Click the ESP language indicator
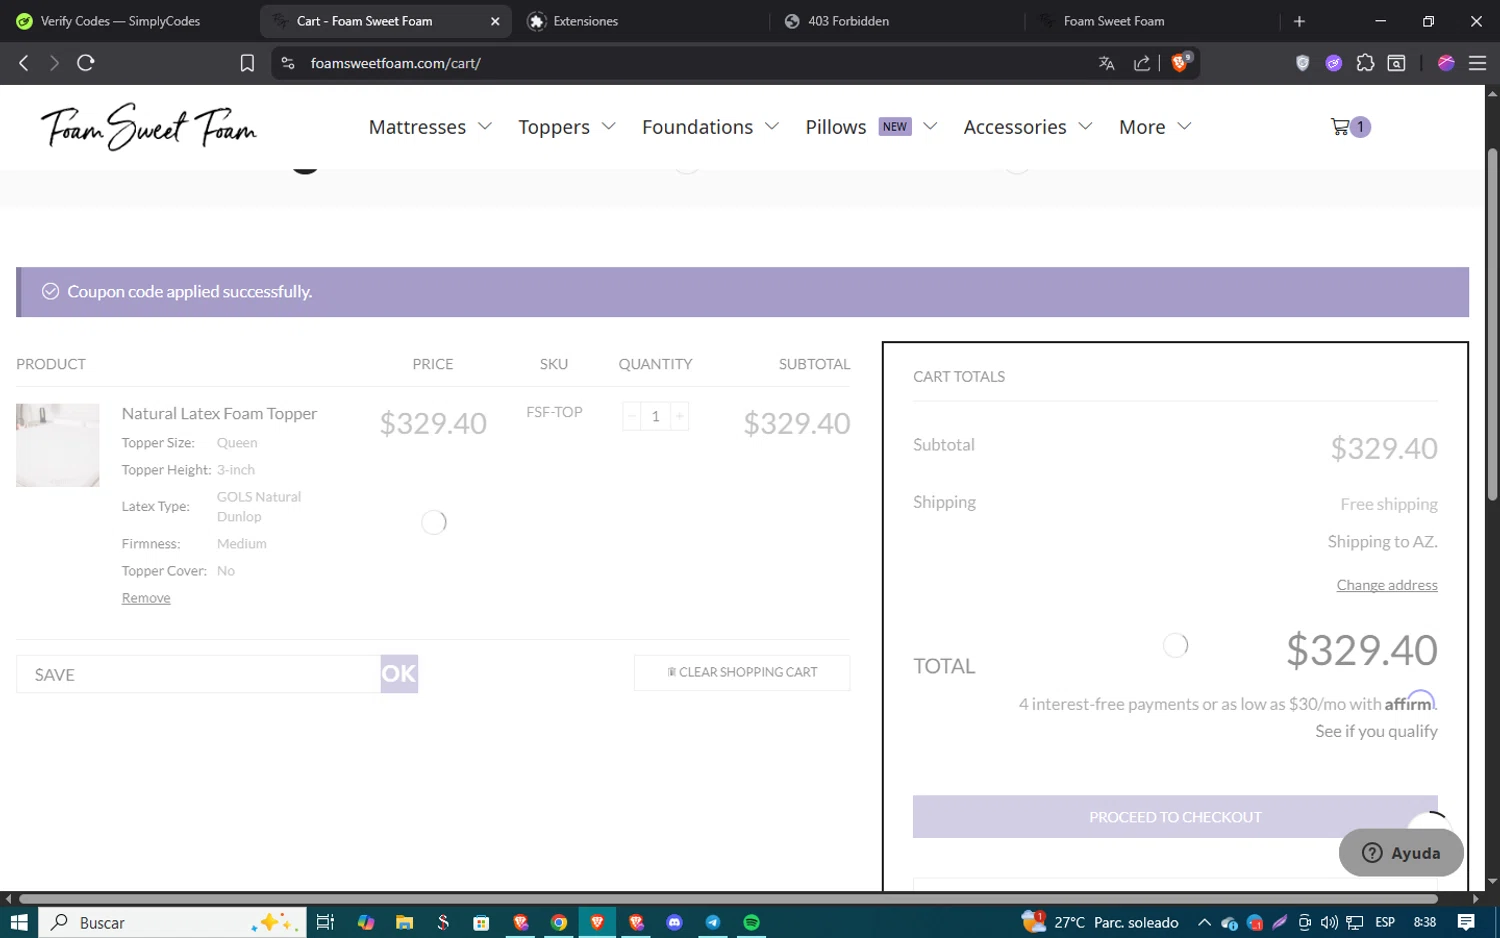1500x938 pixels. pos(1385,922)
